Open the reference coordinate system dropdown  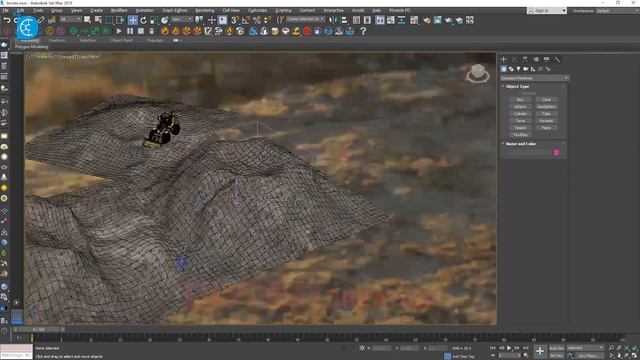(182, 20)
